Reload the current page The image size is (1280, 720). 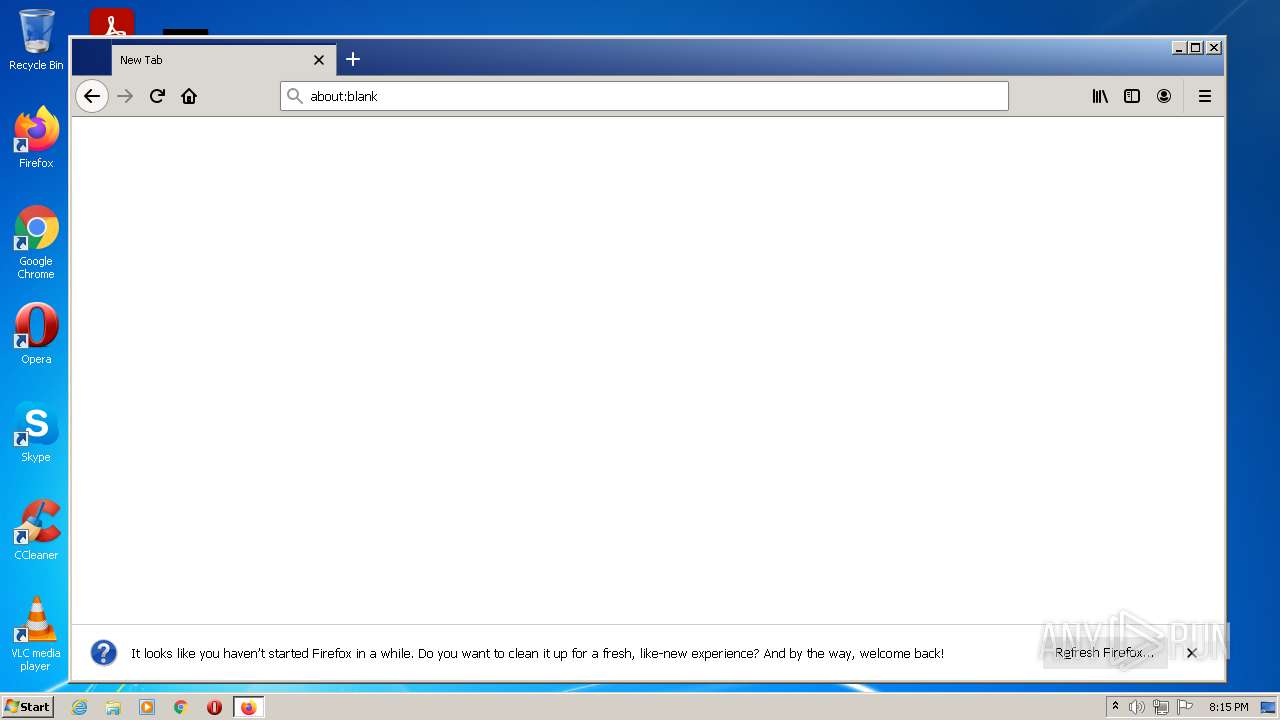point(157,96)
